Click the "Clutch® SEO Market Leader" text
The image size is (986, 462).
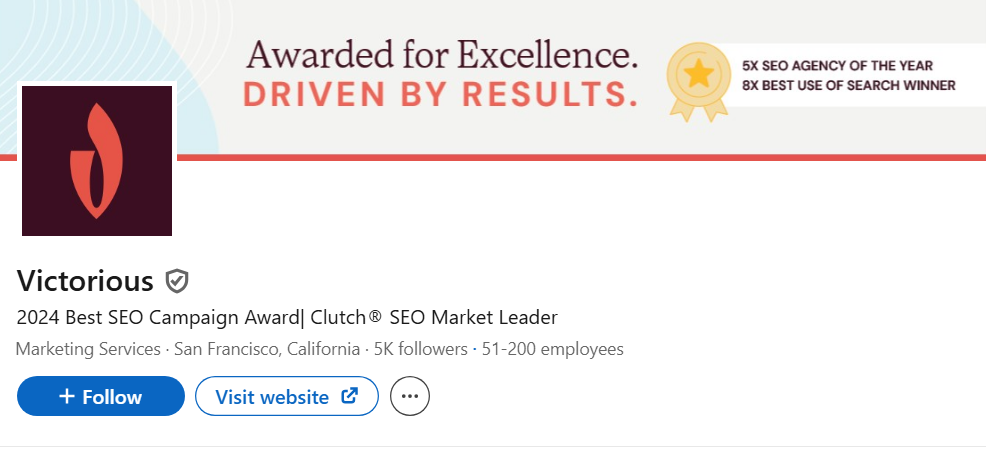(x=434, y=317)
